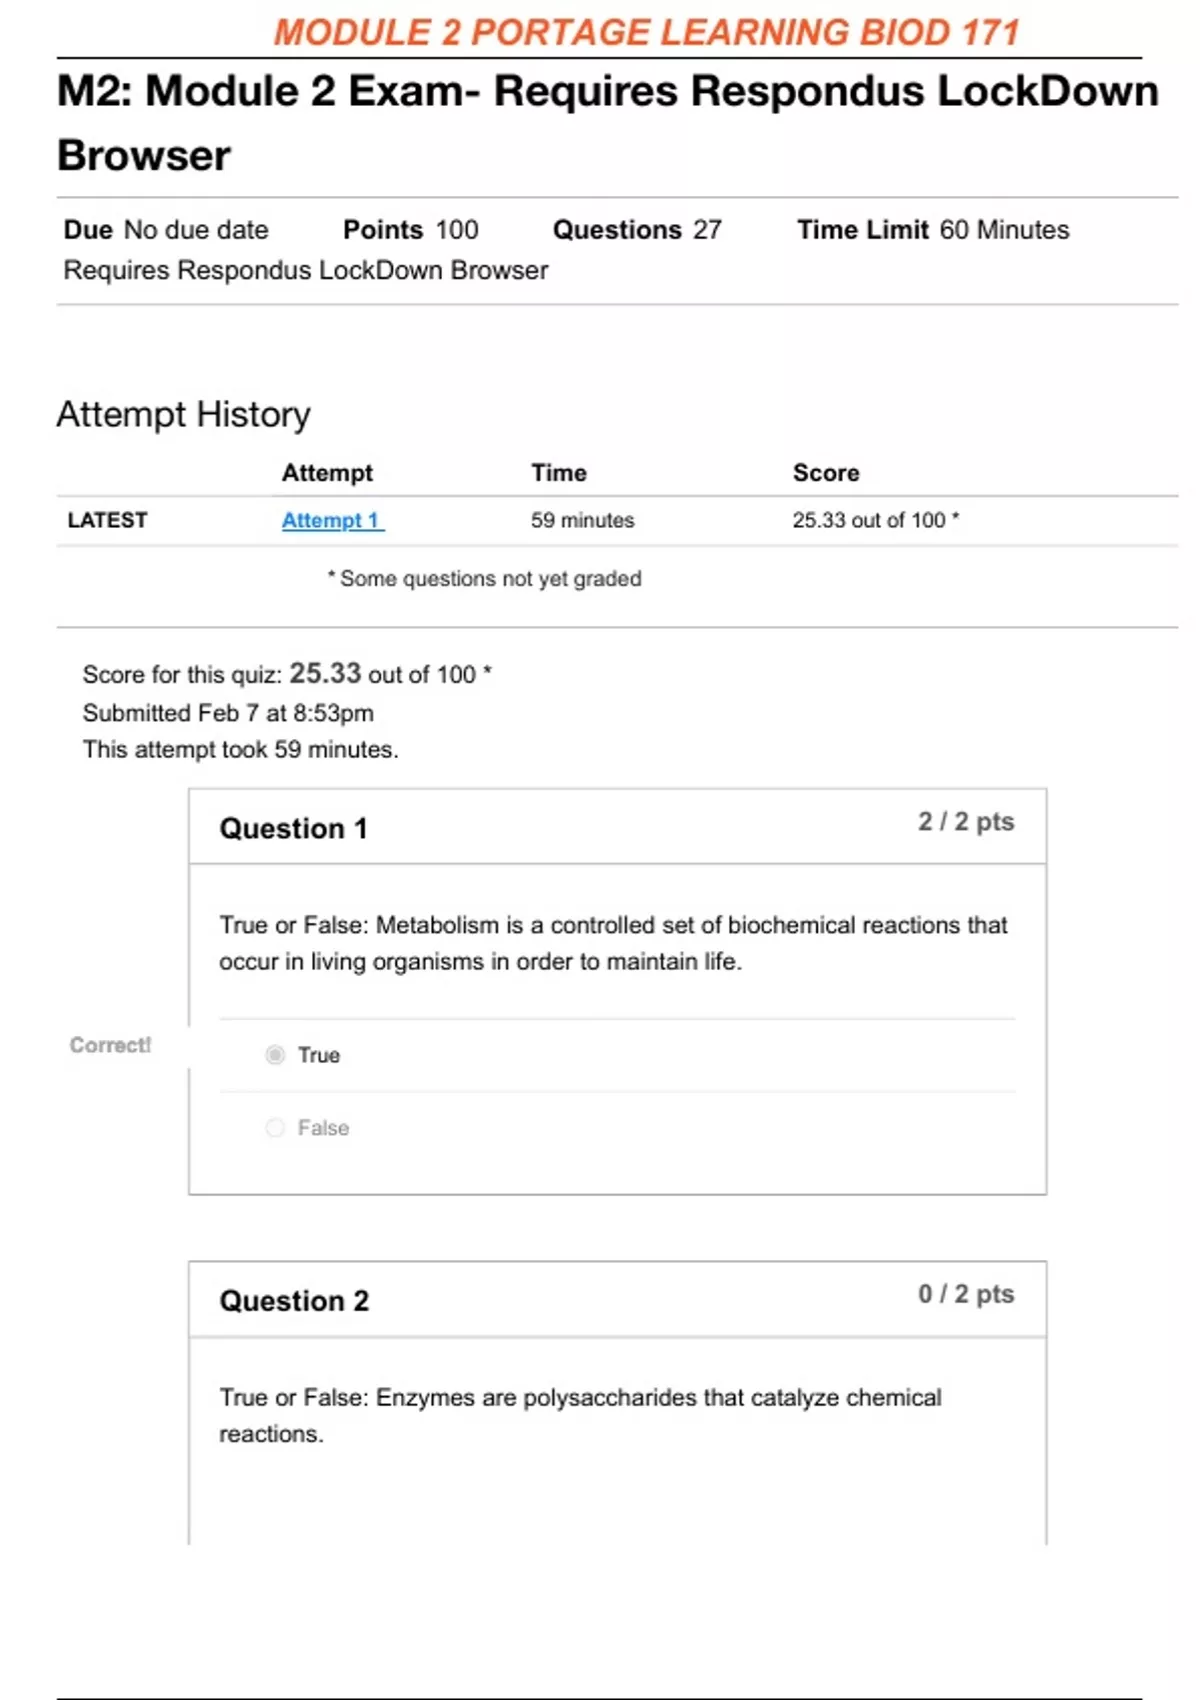Click the orange MODULE 2 PORTAGE LEARNING heading

[646, 32]
